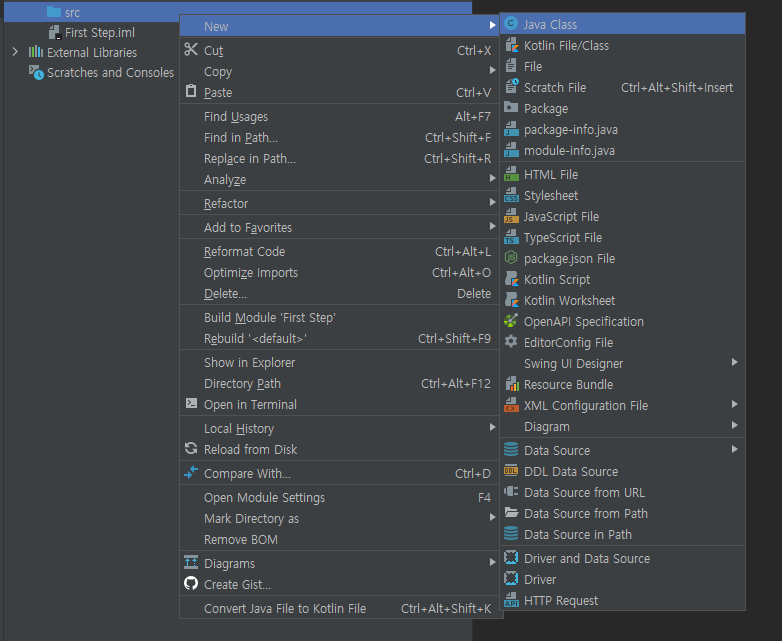
Task: Click the Kotlin Worksheet icon
Action: tap(512, 300)
